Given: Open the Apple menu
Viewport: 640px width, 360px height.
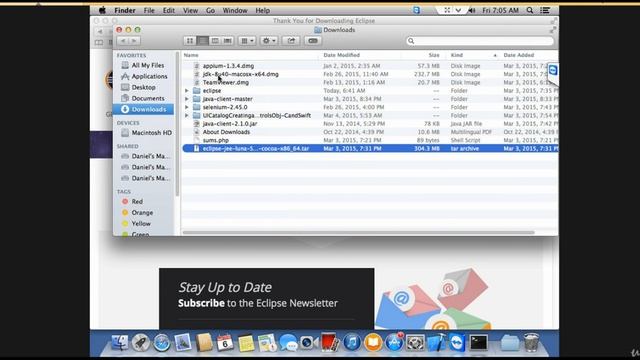Looking at the screenshot, I should (x=102, y=11).
